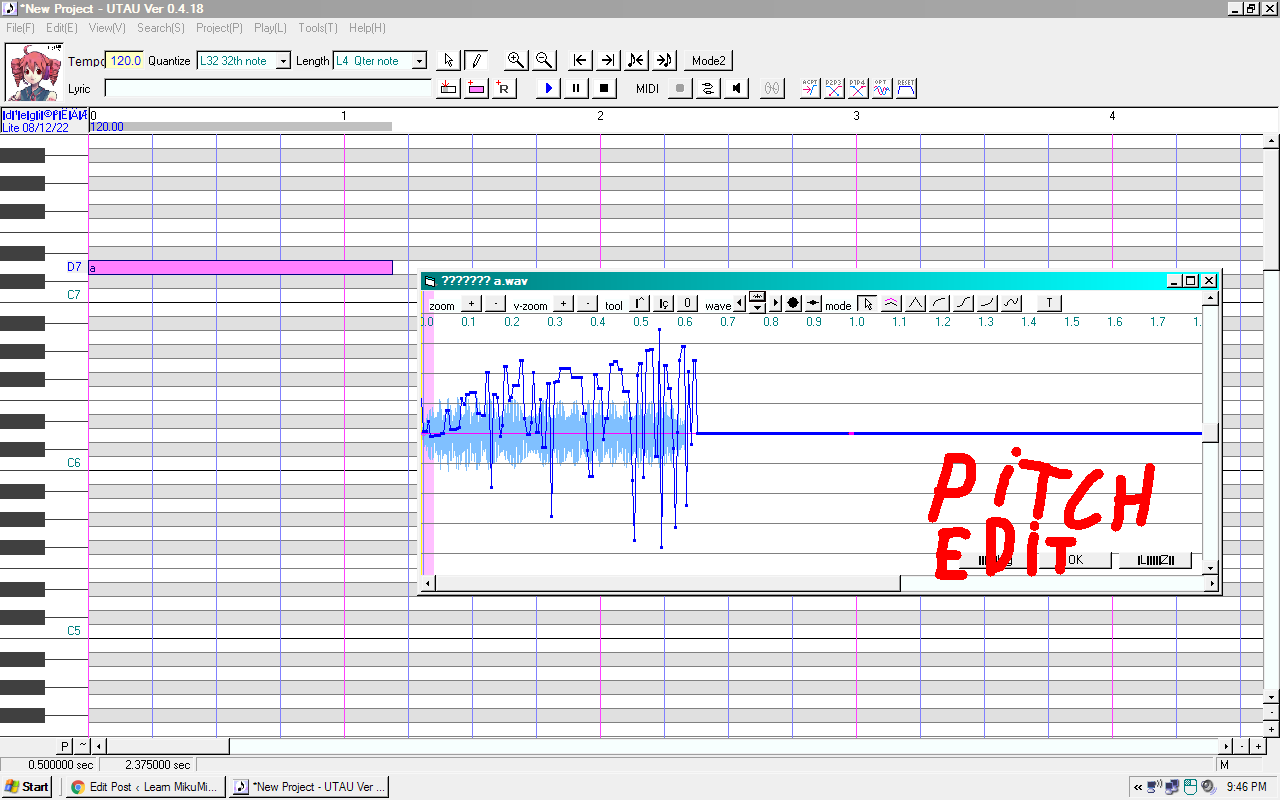Insert a rest with the R icon
Screen dimensions: 1280x800
point(503,89)
